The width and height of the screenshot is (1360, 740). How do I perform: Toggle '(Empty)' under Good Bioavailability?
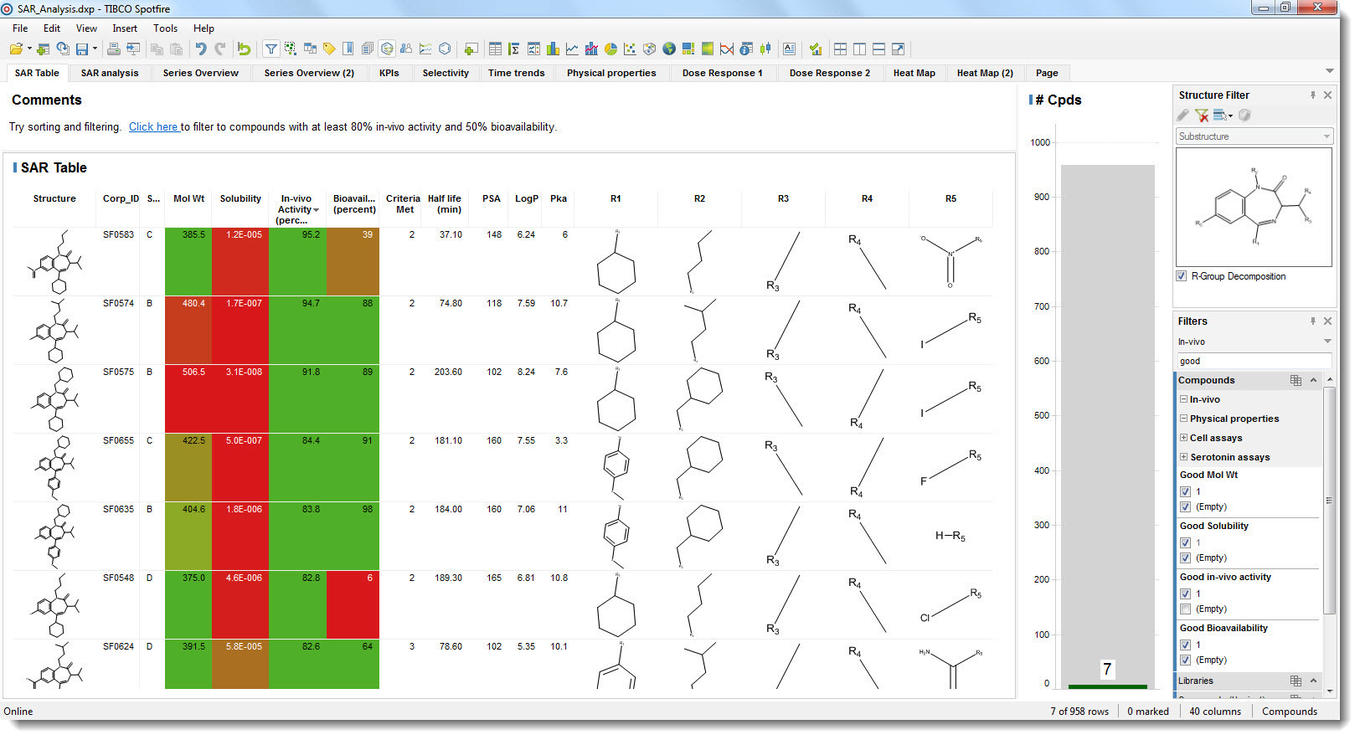coord(1185,660)
